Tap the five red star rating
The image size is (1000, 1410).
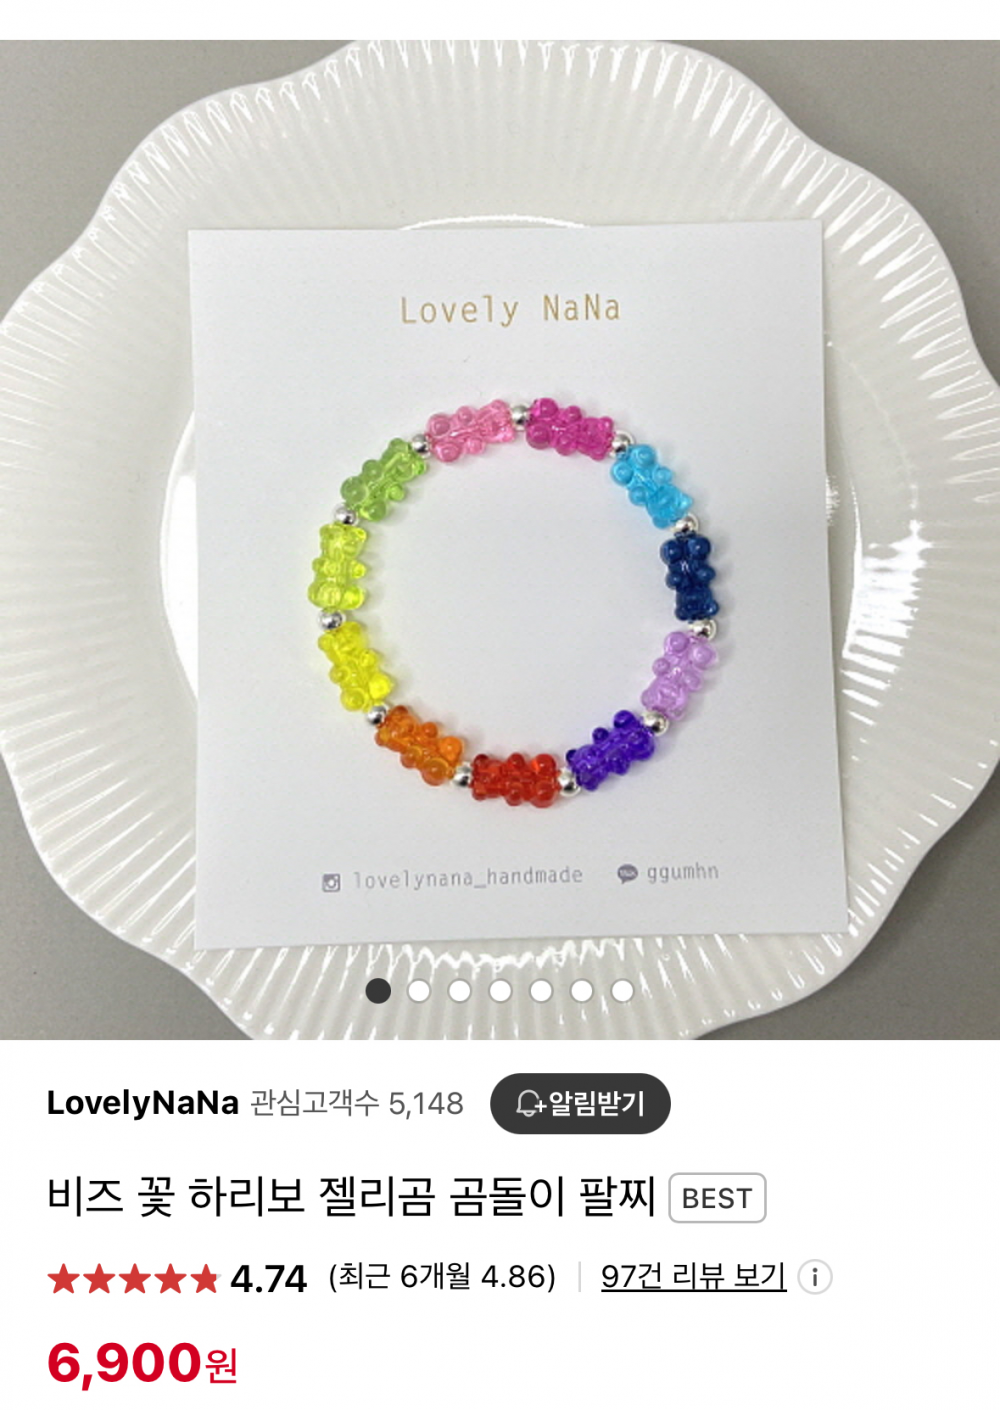click(132, 1278)
